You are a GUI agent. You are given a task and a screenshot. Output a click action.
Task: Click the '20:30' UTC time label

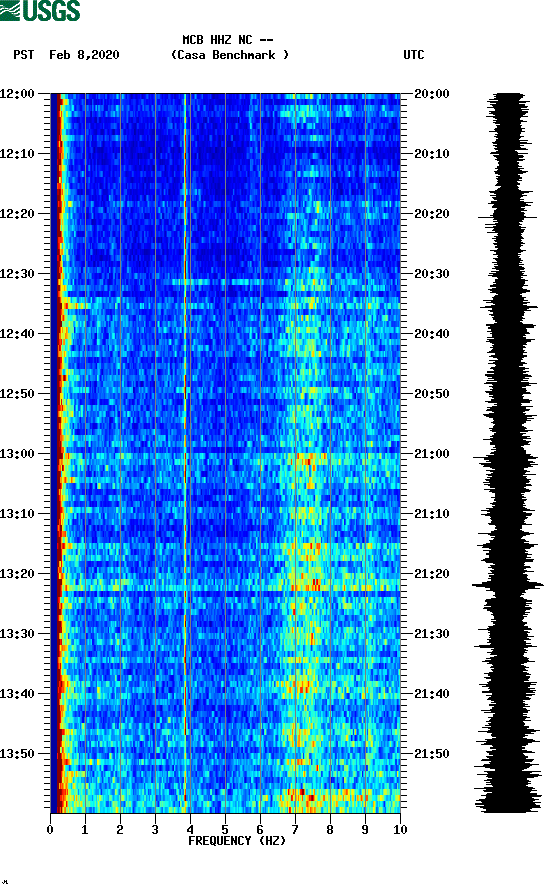point(432,273)
